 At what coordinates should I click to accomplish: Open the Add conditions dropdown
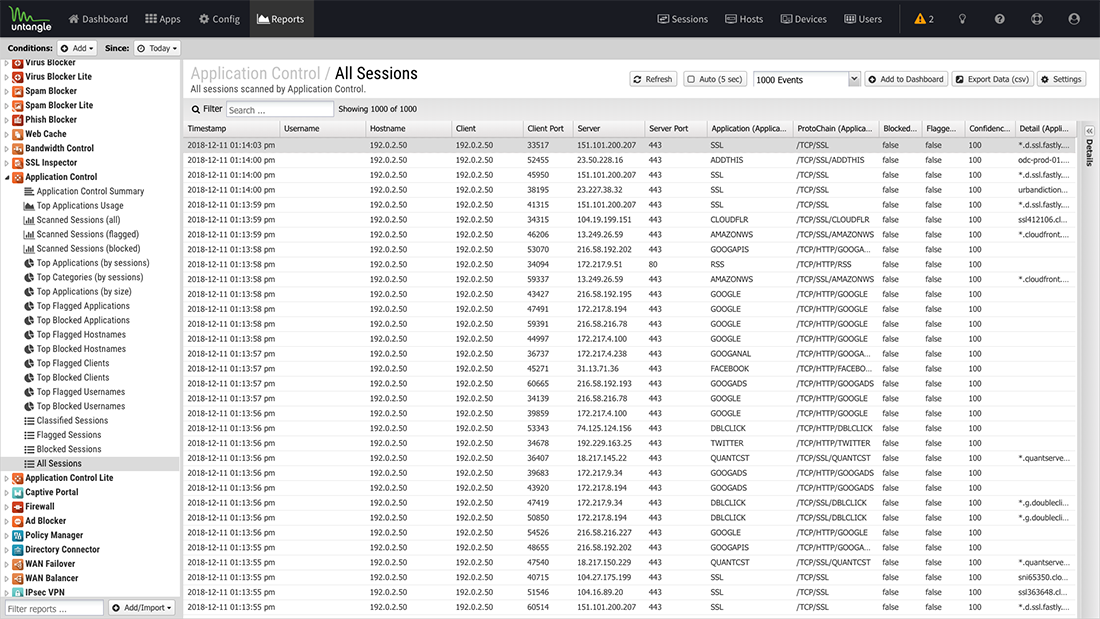click(x=77, y=48)
